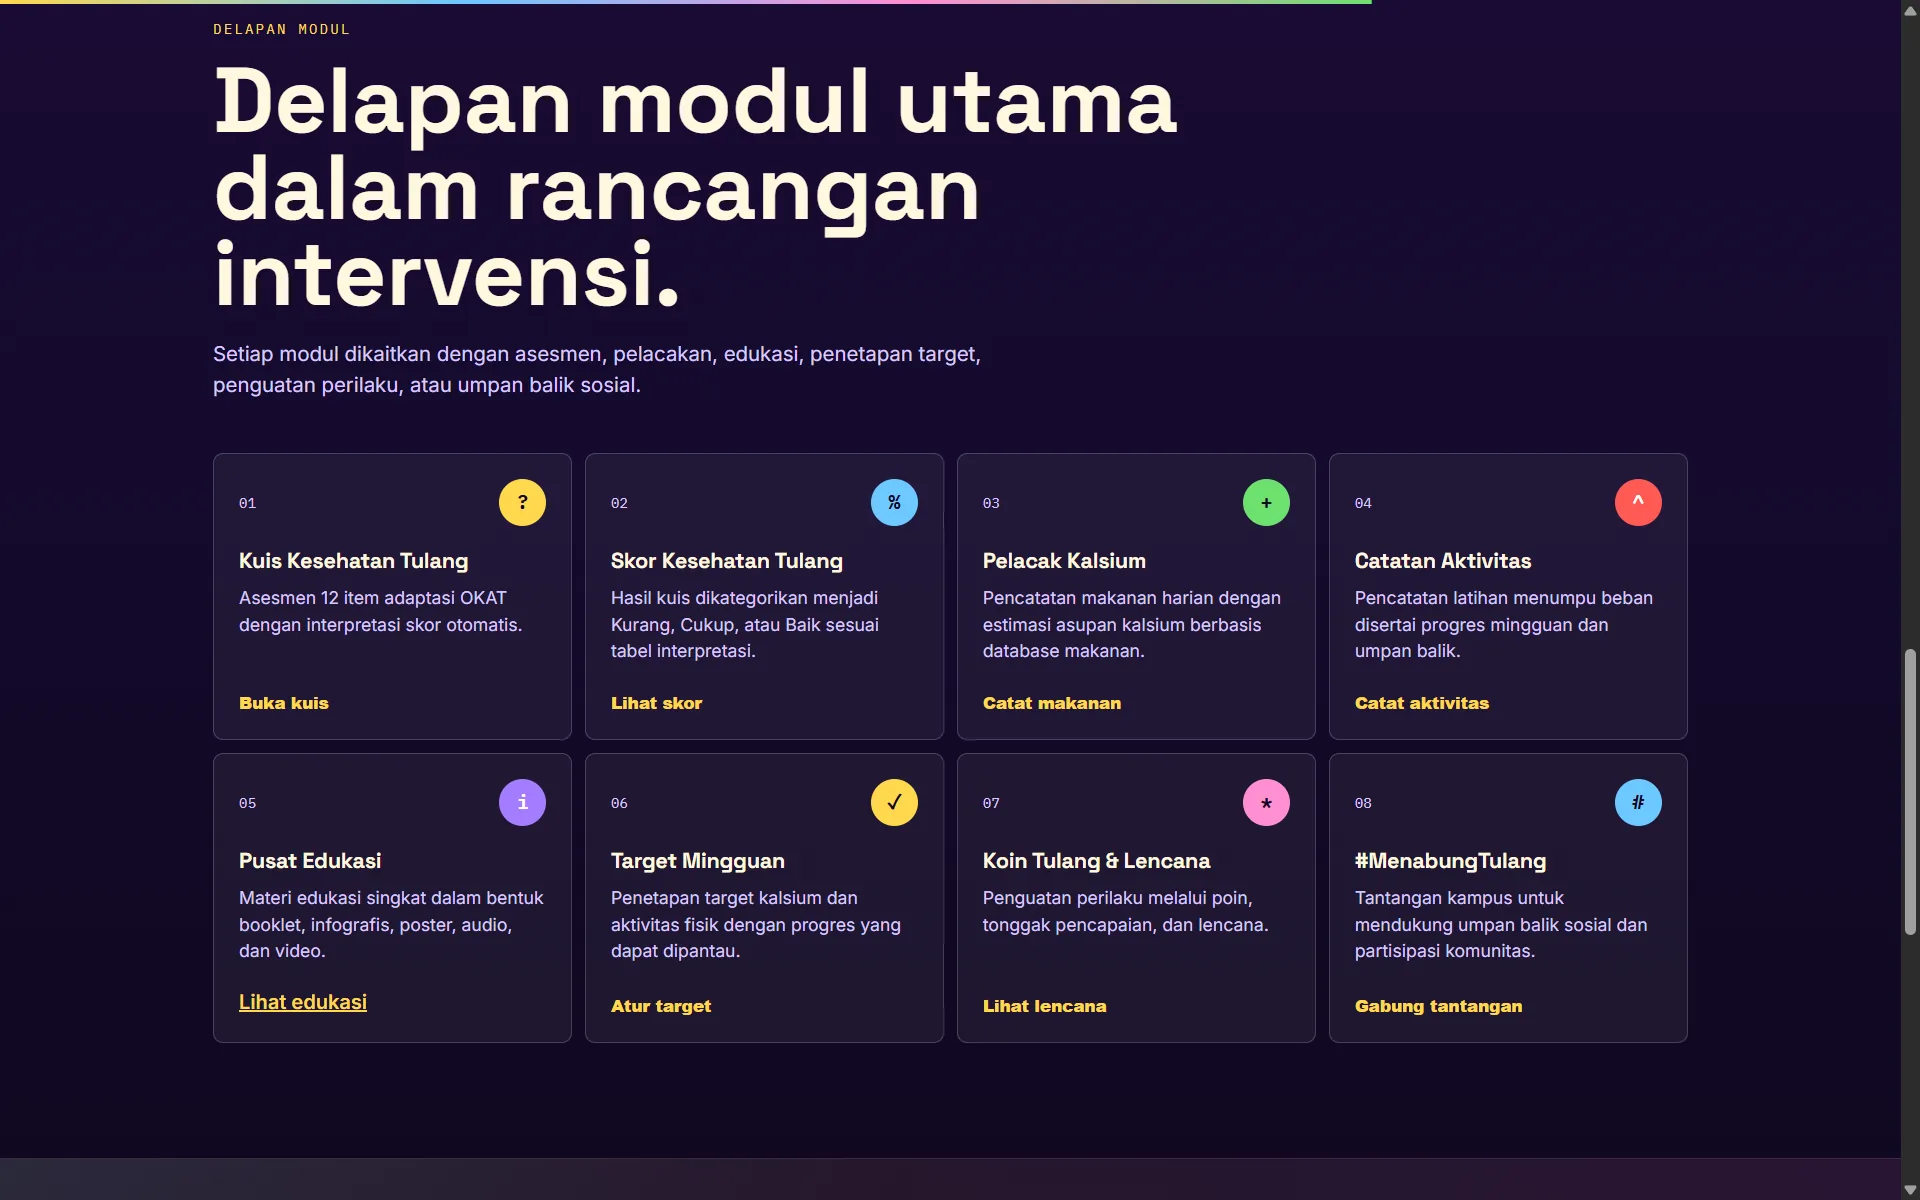
Task: Select the Catatan Aktivitas card title
Action: (x=1443, y=561)
